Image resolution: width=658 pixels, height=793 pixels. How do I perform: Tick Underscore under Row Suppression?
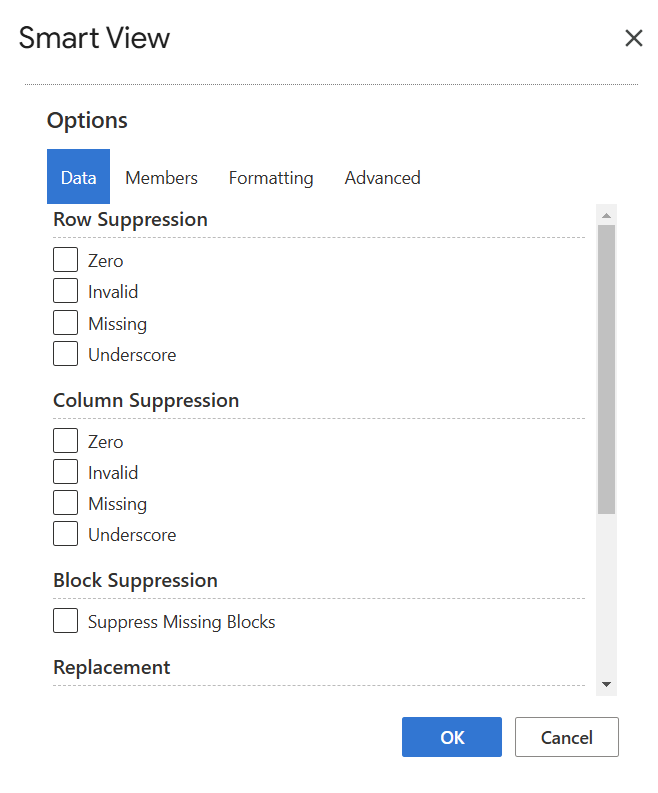pos(66,354)
